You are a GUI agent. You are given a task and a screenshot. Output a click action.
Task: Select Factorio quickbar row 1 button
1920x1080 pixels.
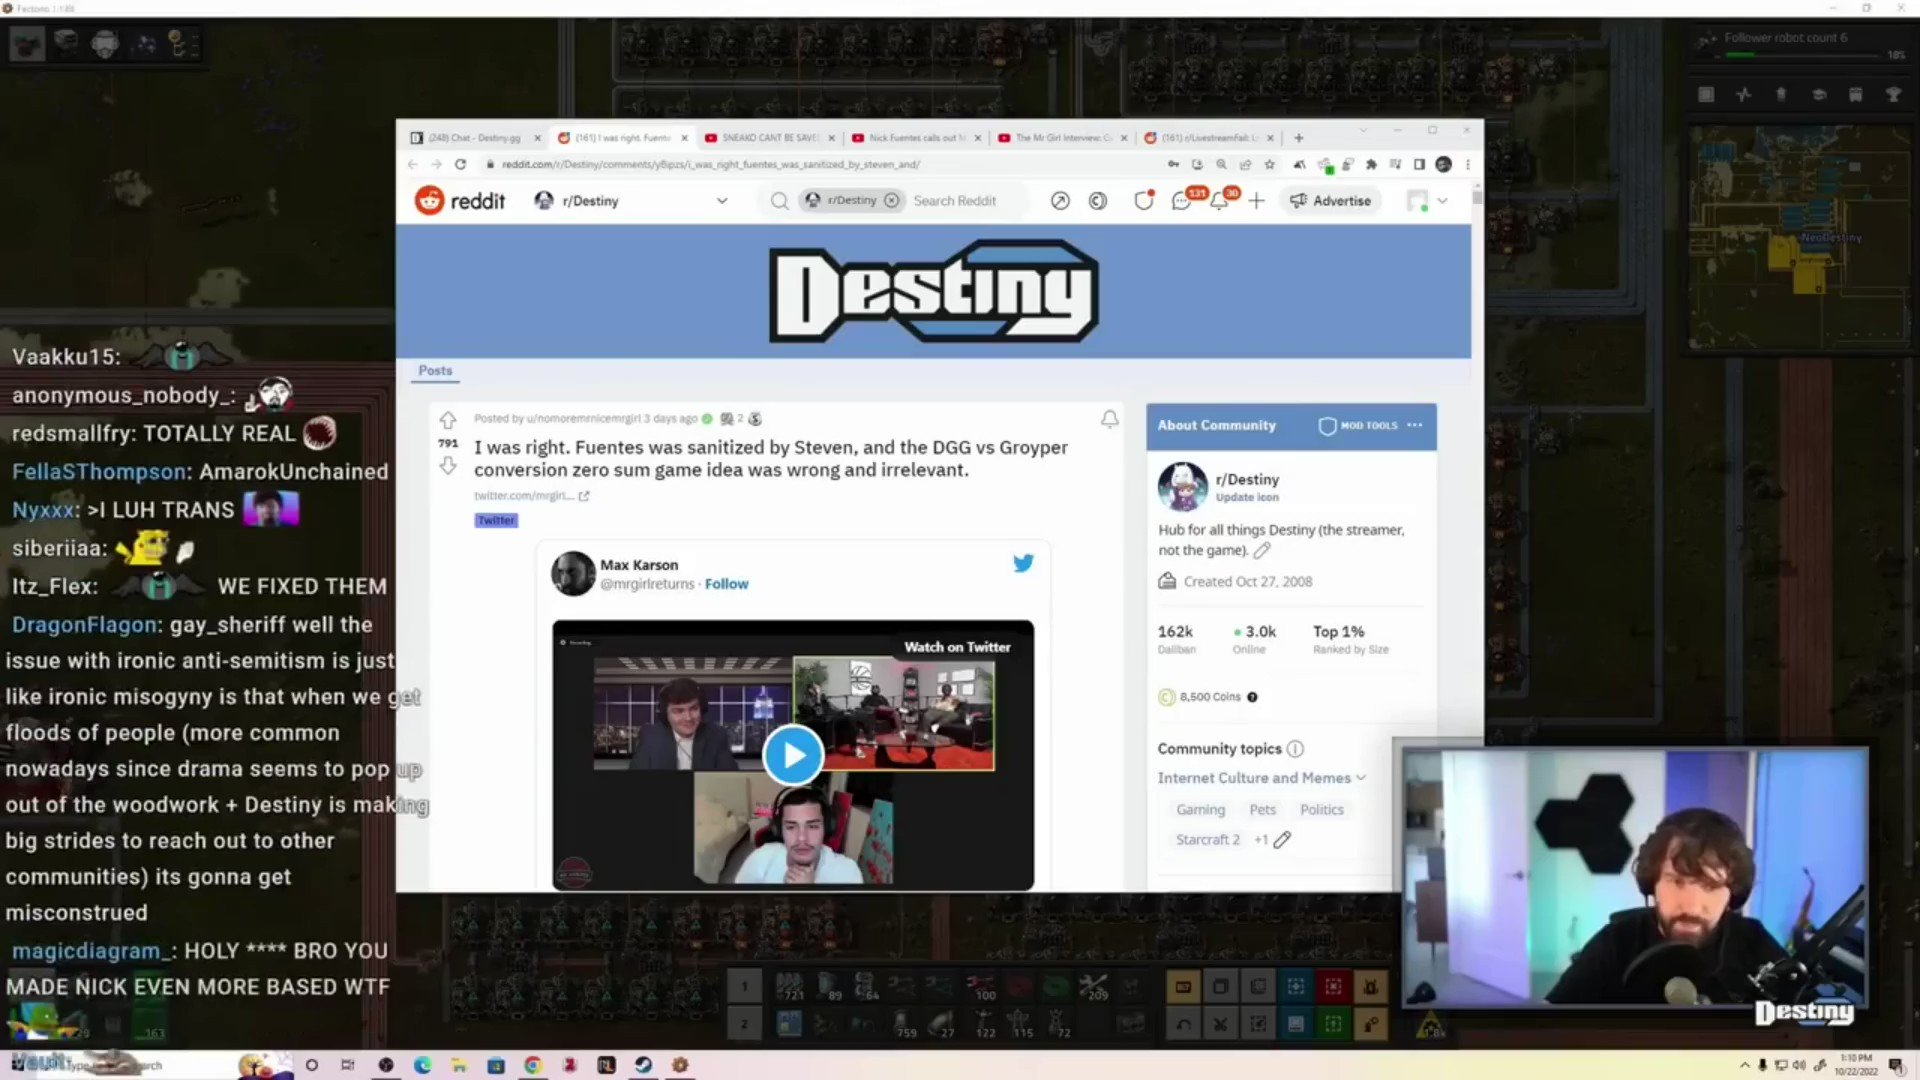pyautogui.click(x=744, y=988)
